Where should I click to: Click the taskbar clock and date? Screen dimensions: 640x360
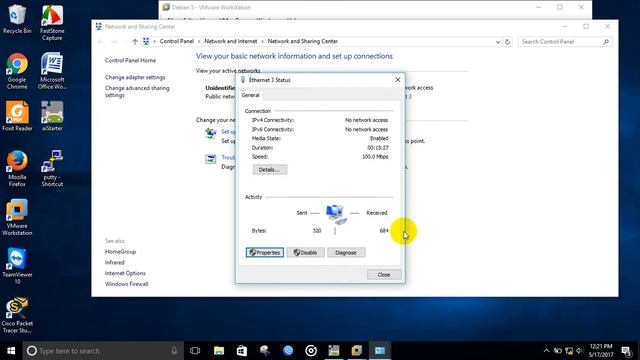600,351
